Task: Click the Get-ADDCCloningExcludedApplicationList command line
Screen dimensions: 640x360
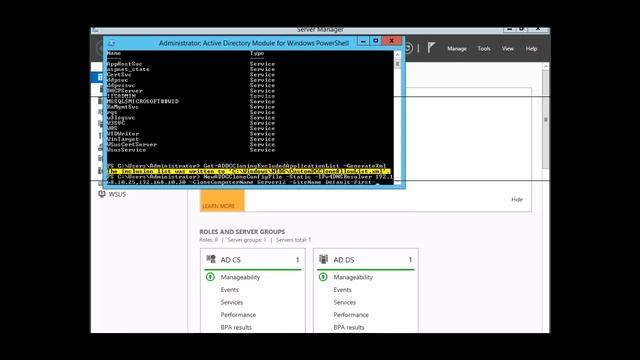Action: pos(246,166)
